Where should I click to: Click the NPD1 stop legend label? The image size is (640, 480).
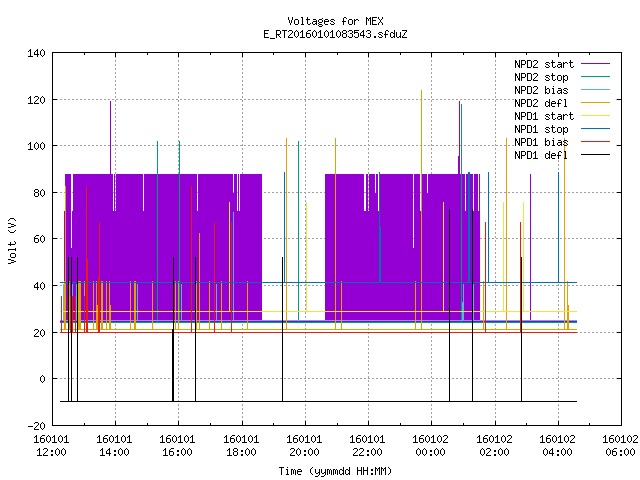[x=541, y=129]
